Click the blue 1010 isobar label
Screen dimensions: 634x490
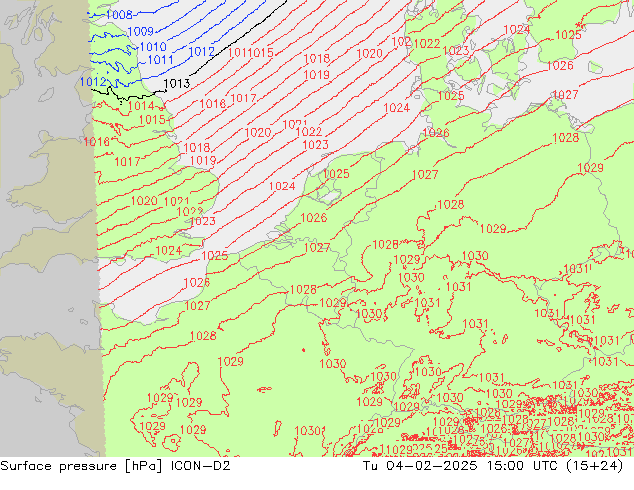[153, 47]
